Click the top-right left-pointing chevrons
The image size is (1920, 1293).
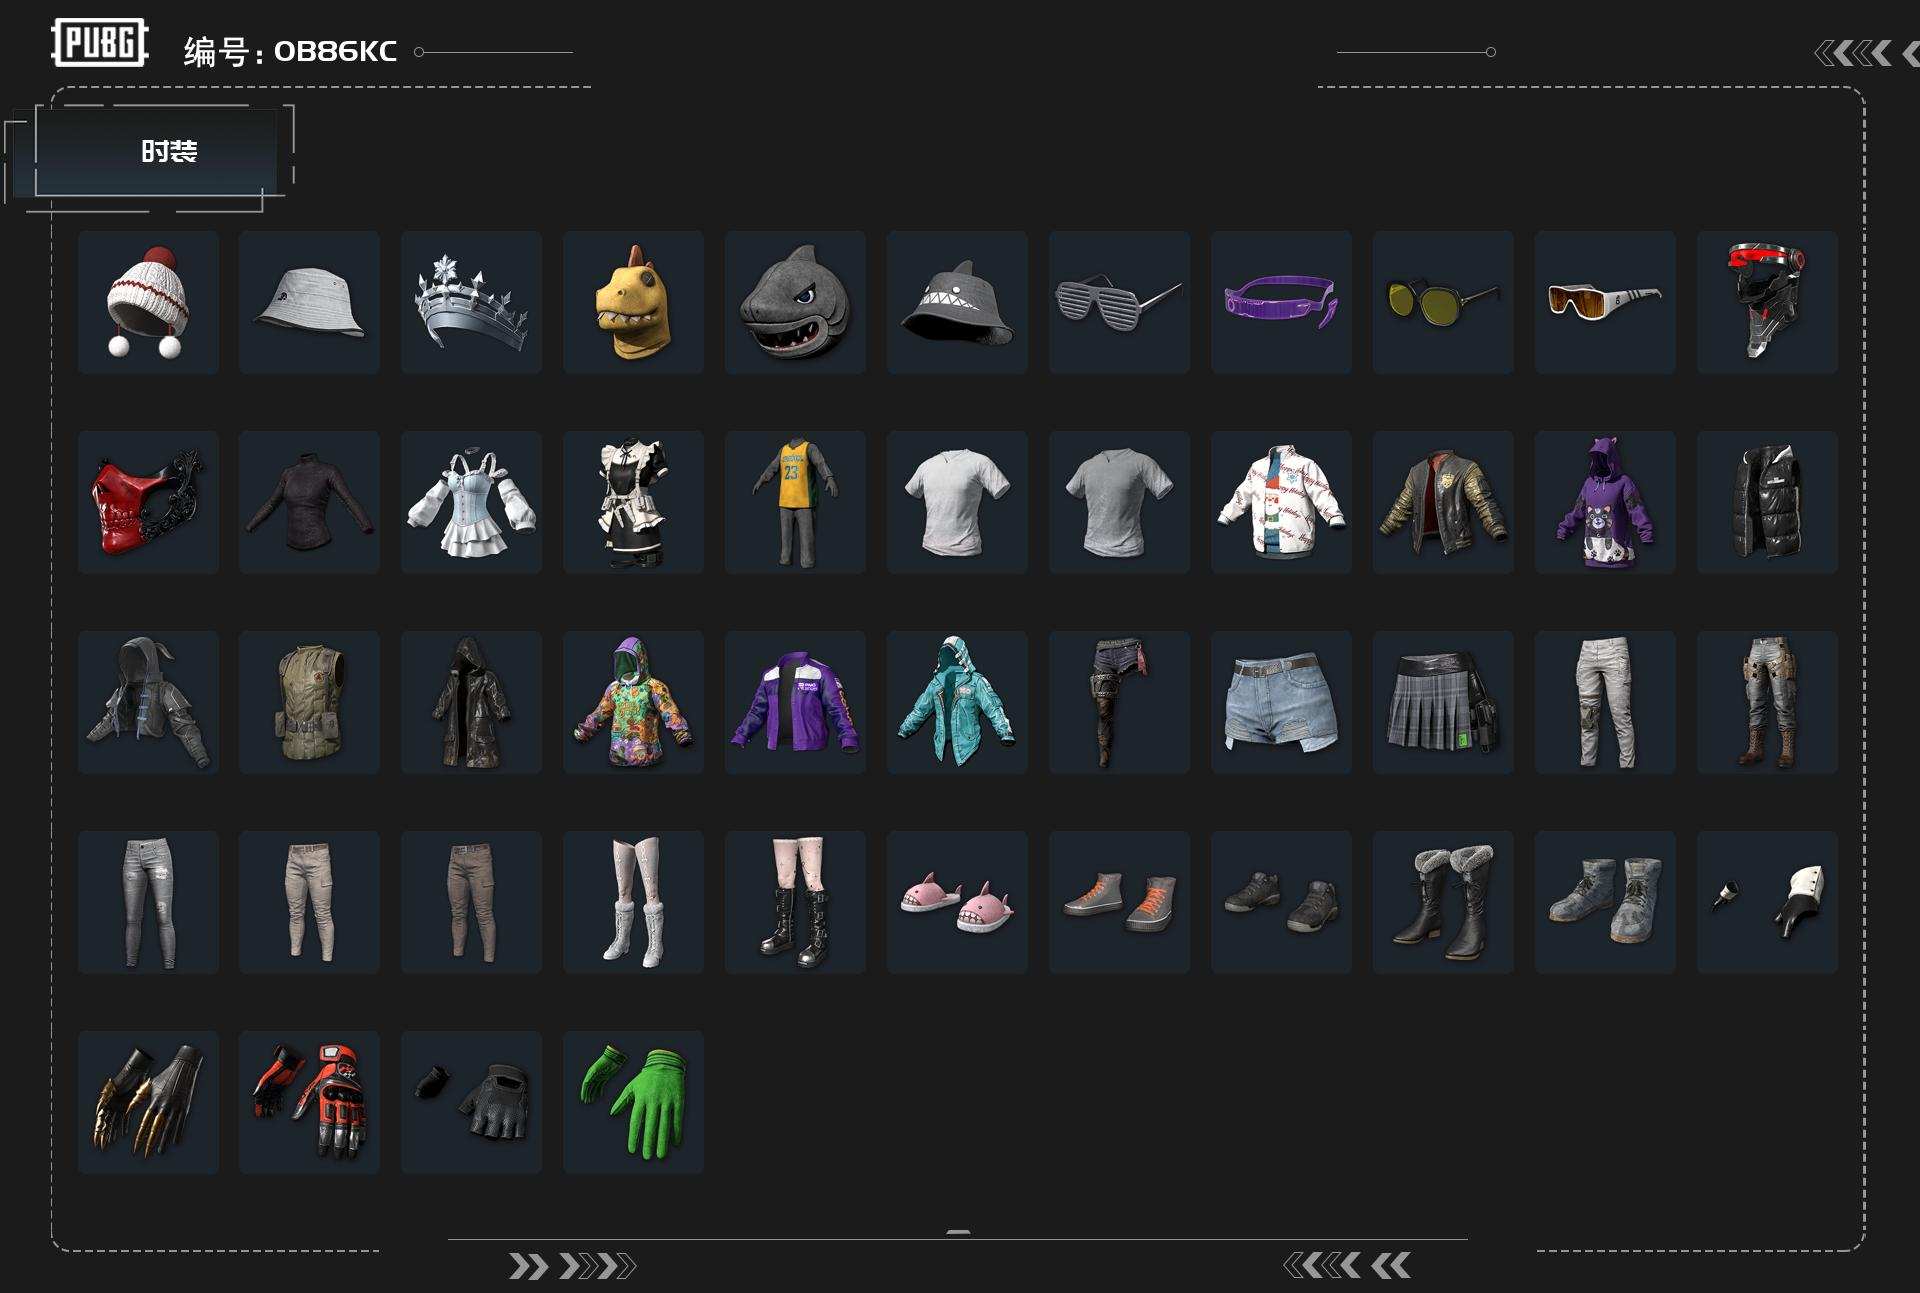coord(1853,53)
